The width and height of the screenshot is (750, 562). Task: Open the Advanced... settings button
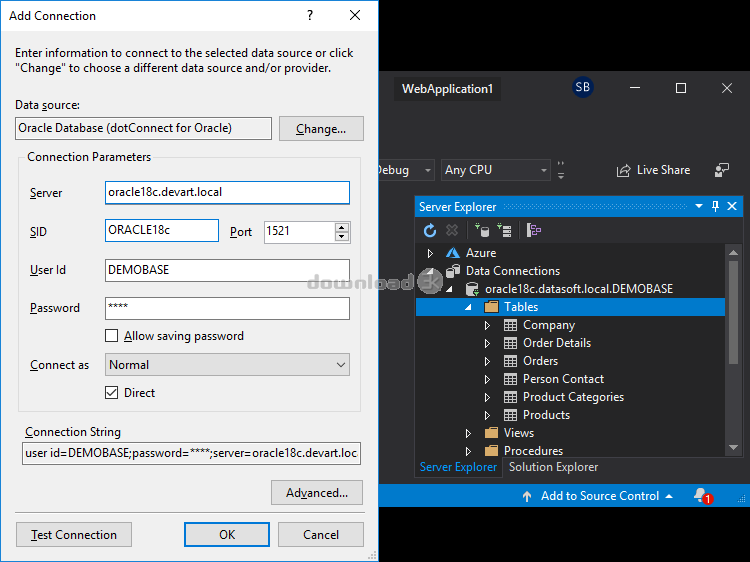(x=317, y=493)
